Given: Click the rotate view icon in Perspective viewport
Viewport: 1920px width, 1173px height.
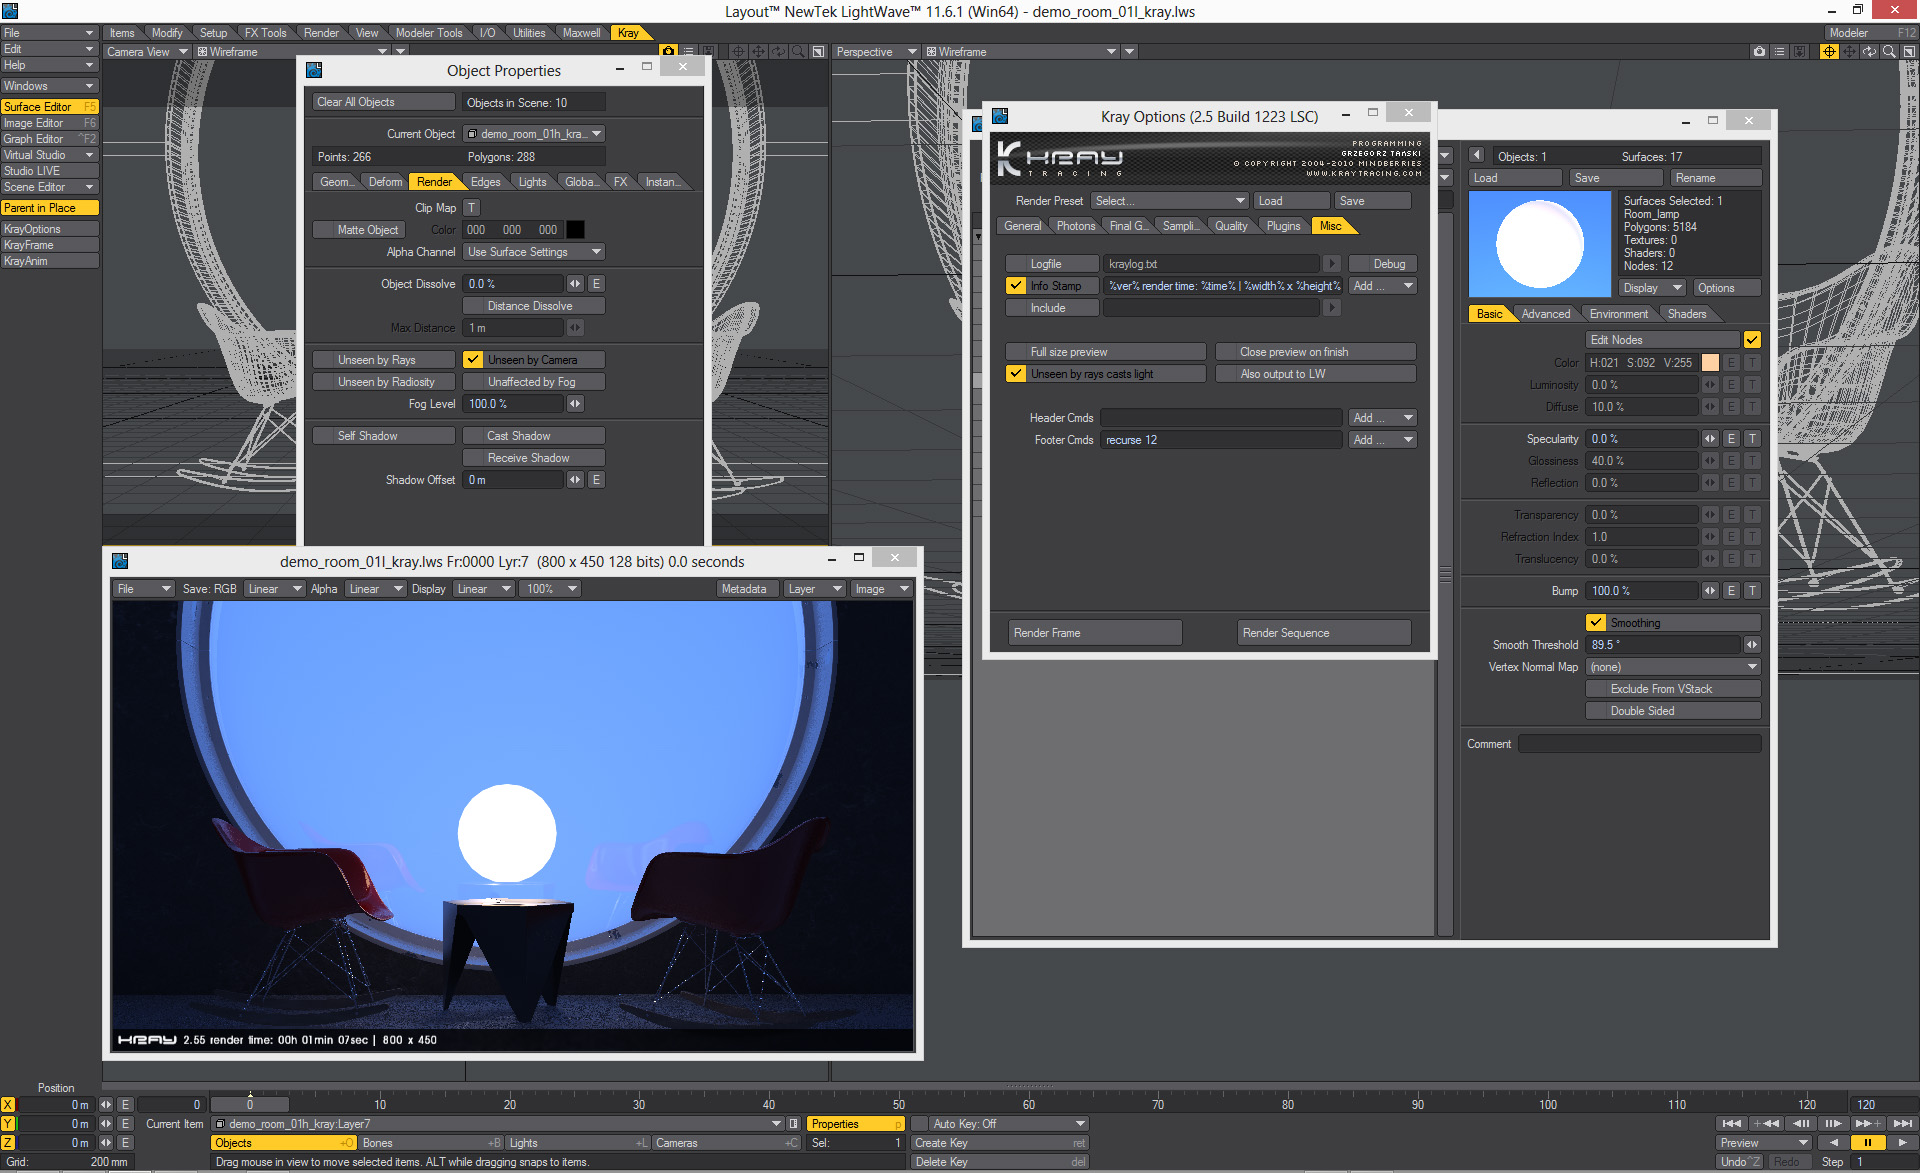Looking at the screenshot, I should (x=1869, y=52).
